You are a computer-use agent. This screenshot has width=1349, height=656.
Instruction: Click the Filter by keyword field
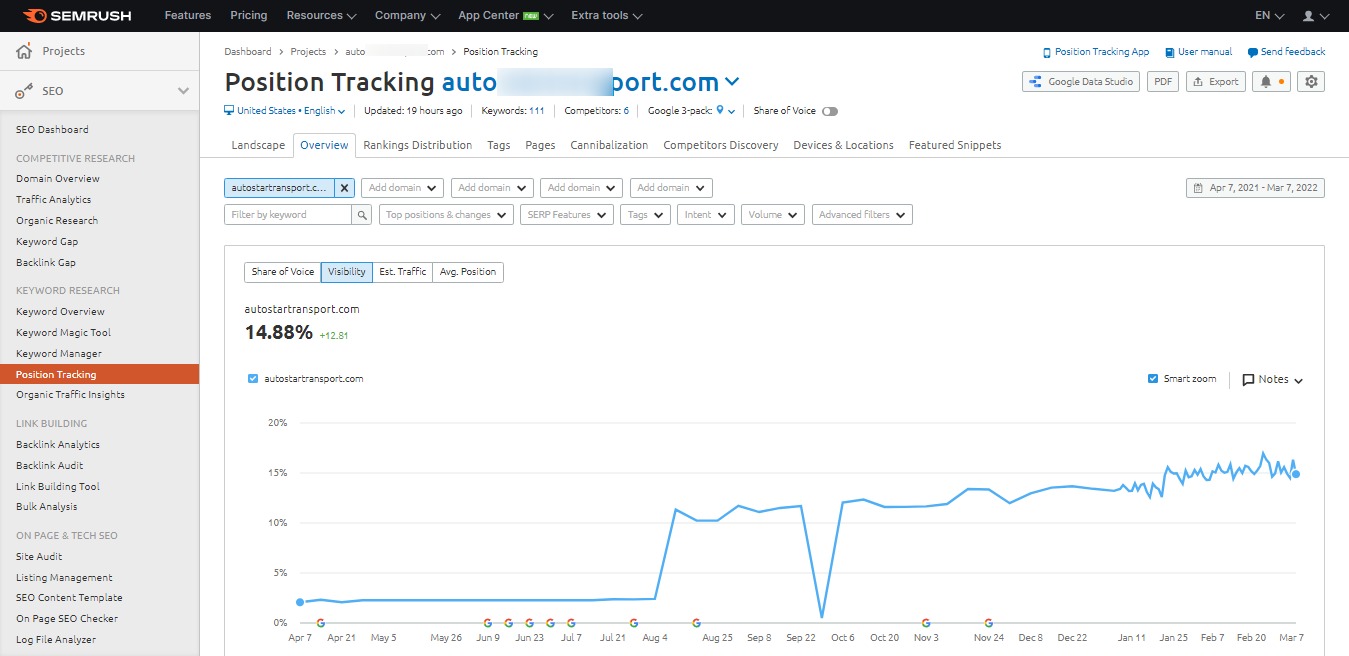(x=288, y=215)
